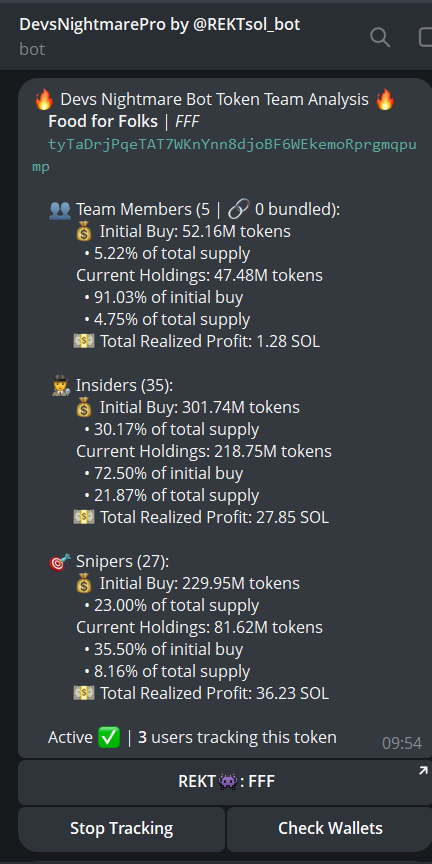Copy the token contract address
Screen dimensions: 432x864
click(225, 155)
